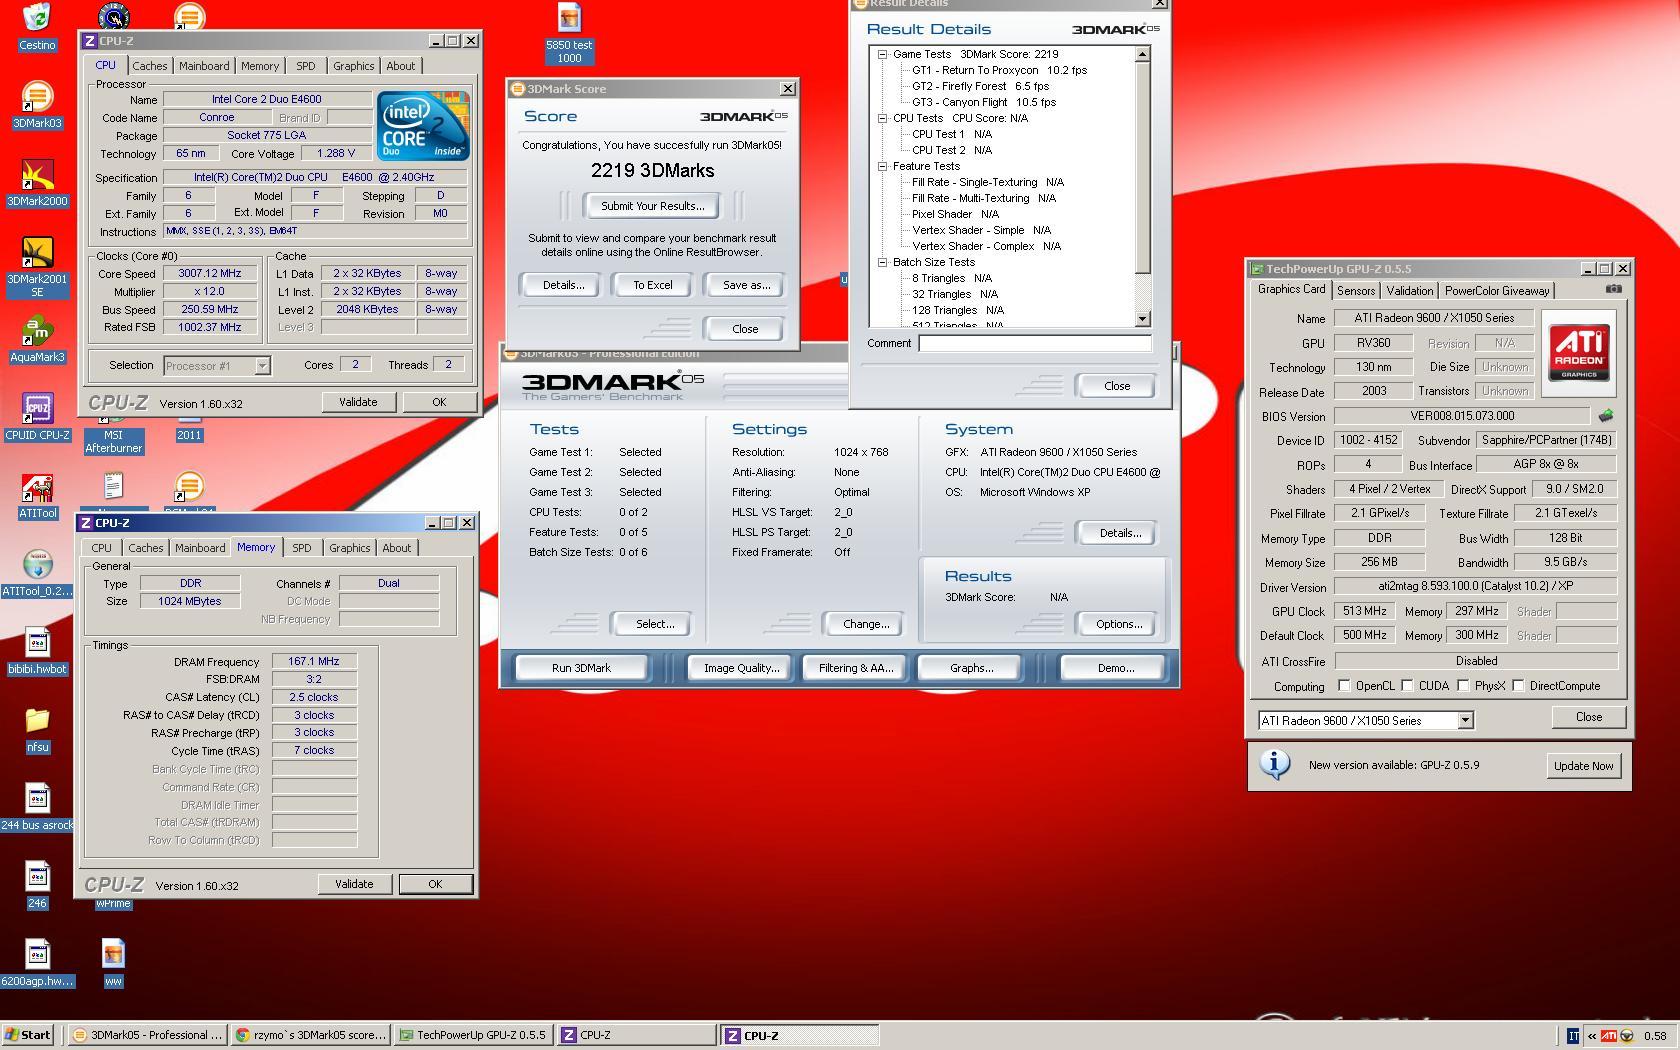Collapse the Game Tests tree node
Image resolution: width=1680 pixels, height=1050 pixels.
[882, 54]
